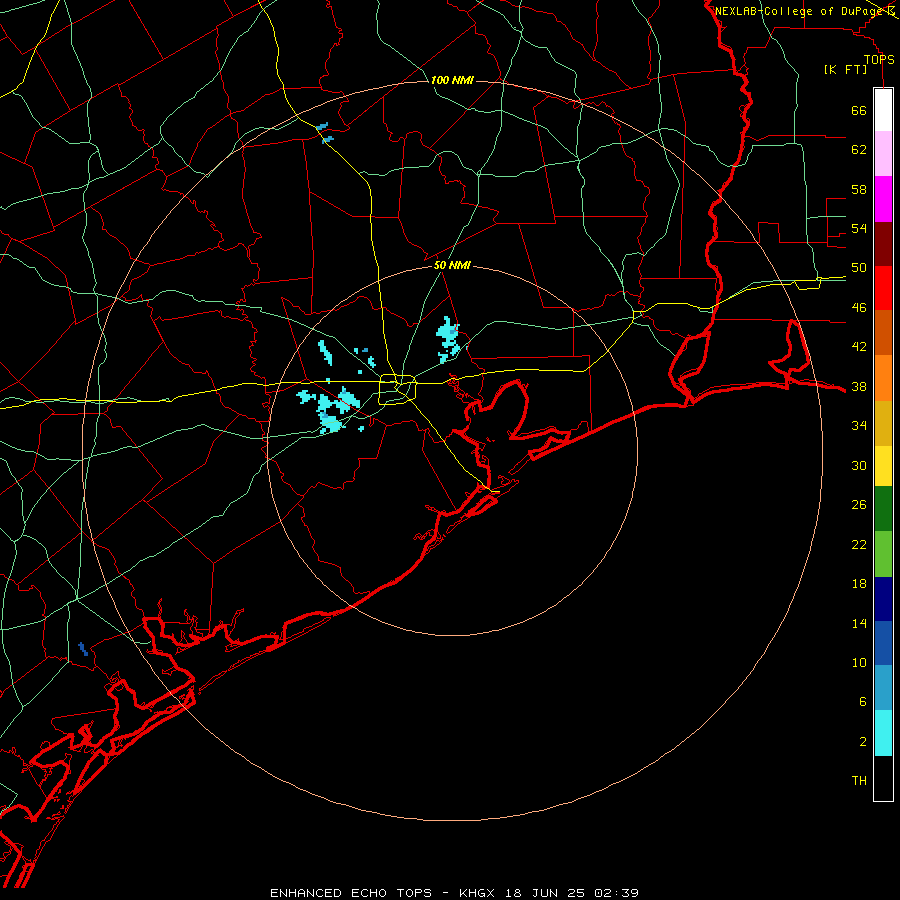
Task: Select the legend value "54"
Action: point(859,228)
